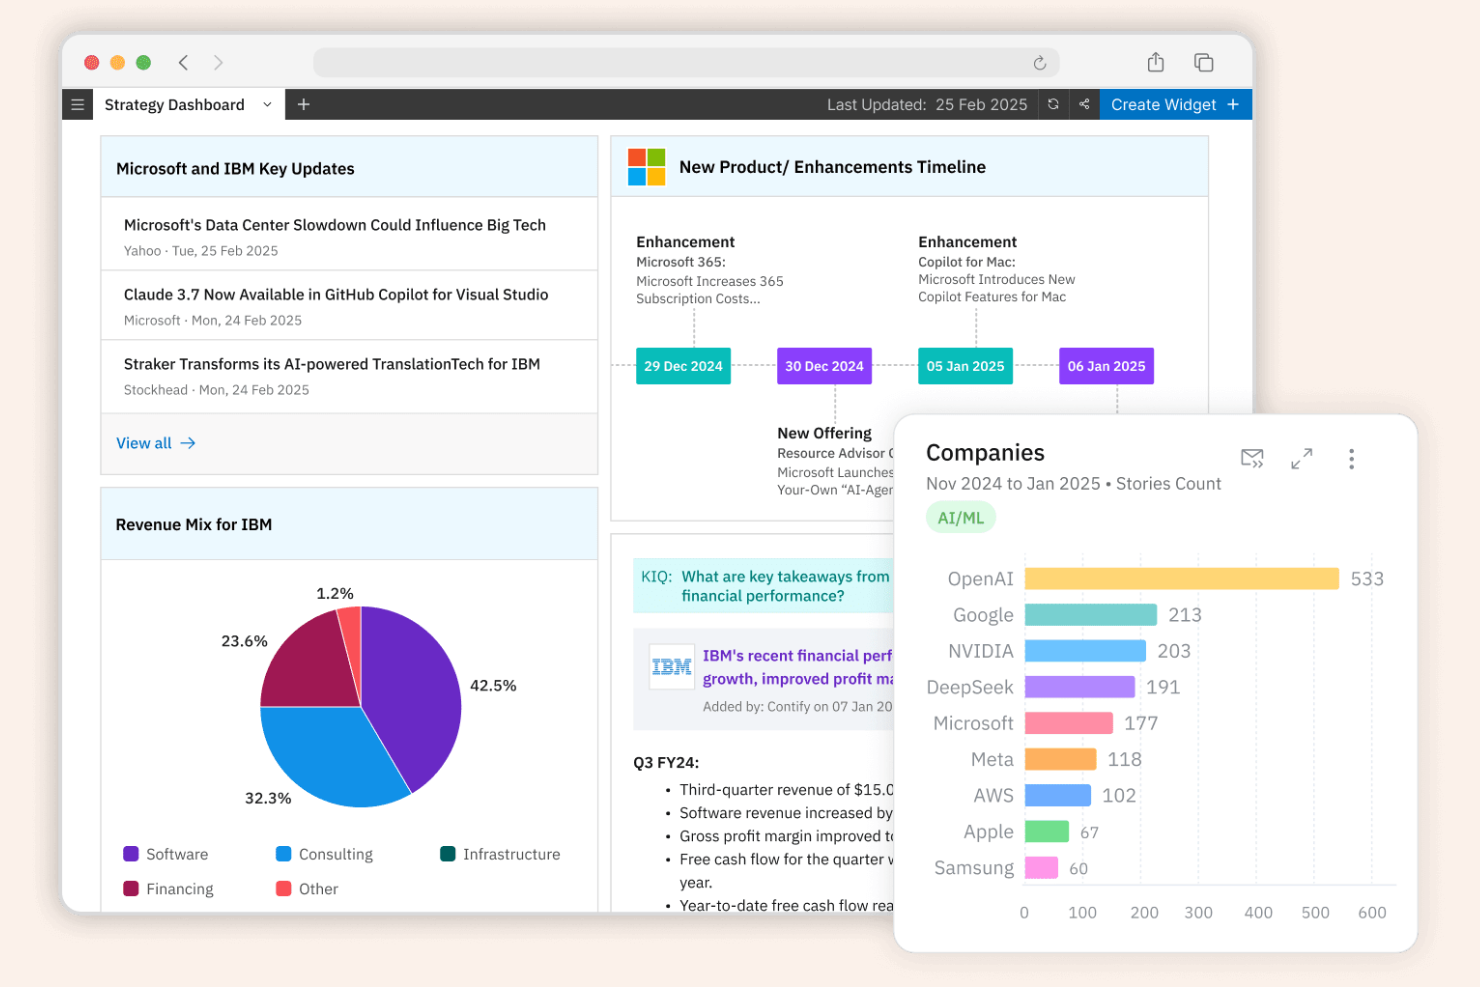Click the Microsoft logo on the Timeline widget

(646, 167)
